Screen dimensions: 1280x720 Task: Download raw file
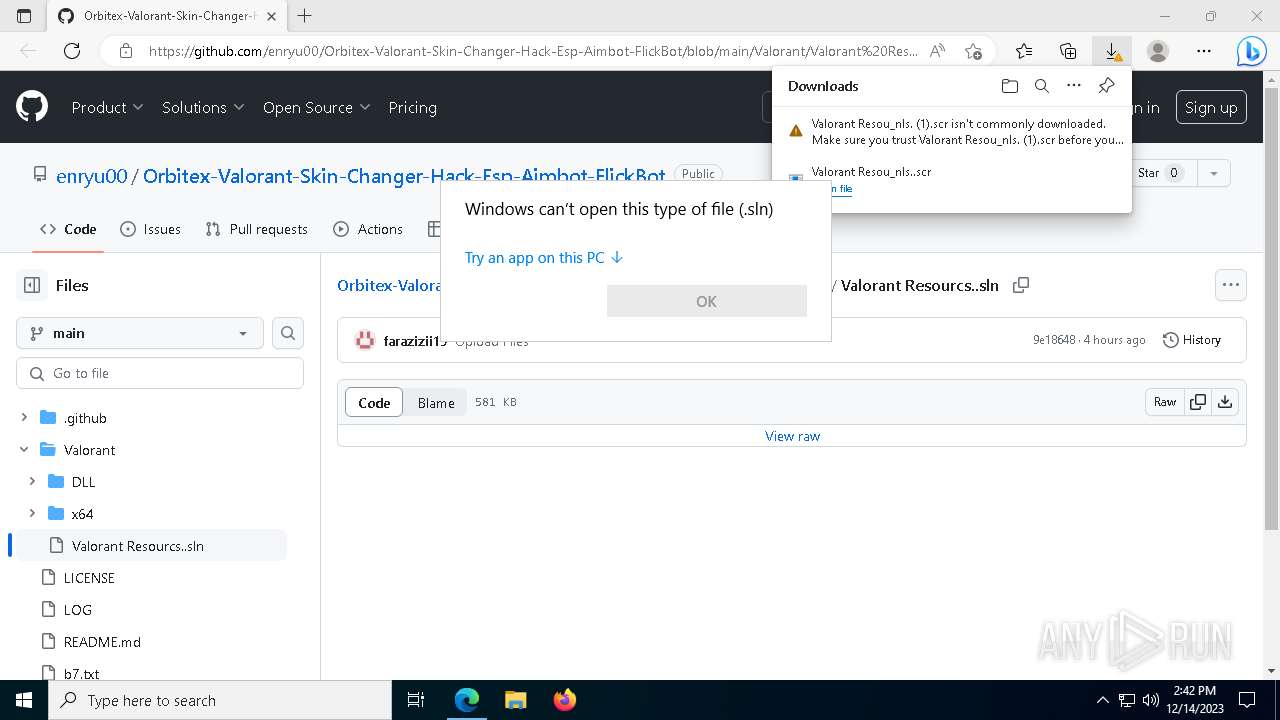coord(1225,402)
